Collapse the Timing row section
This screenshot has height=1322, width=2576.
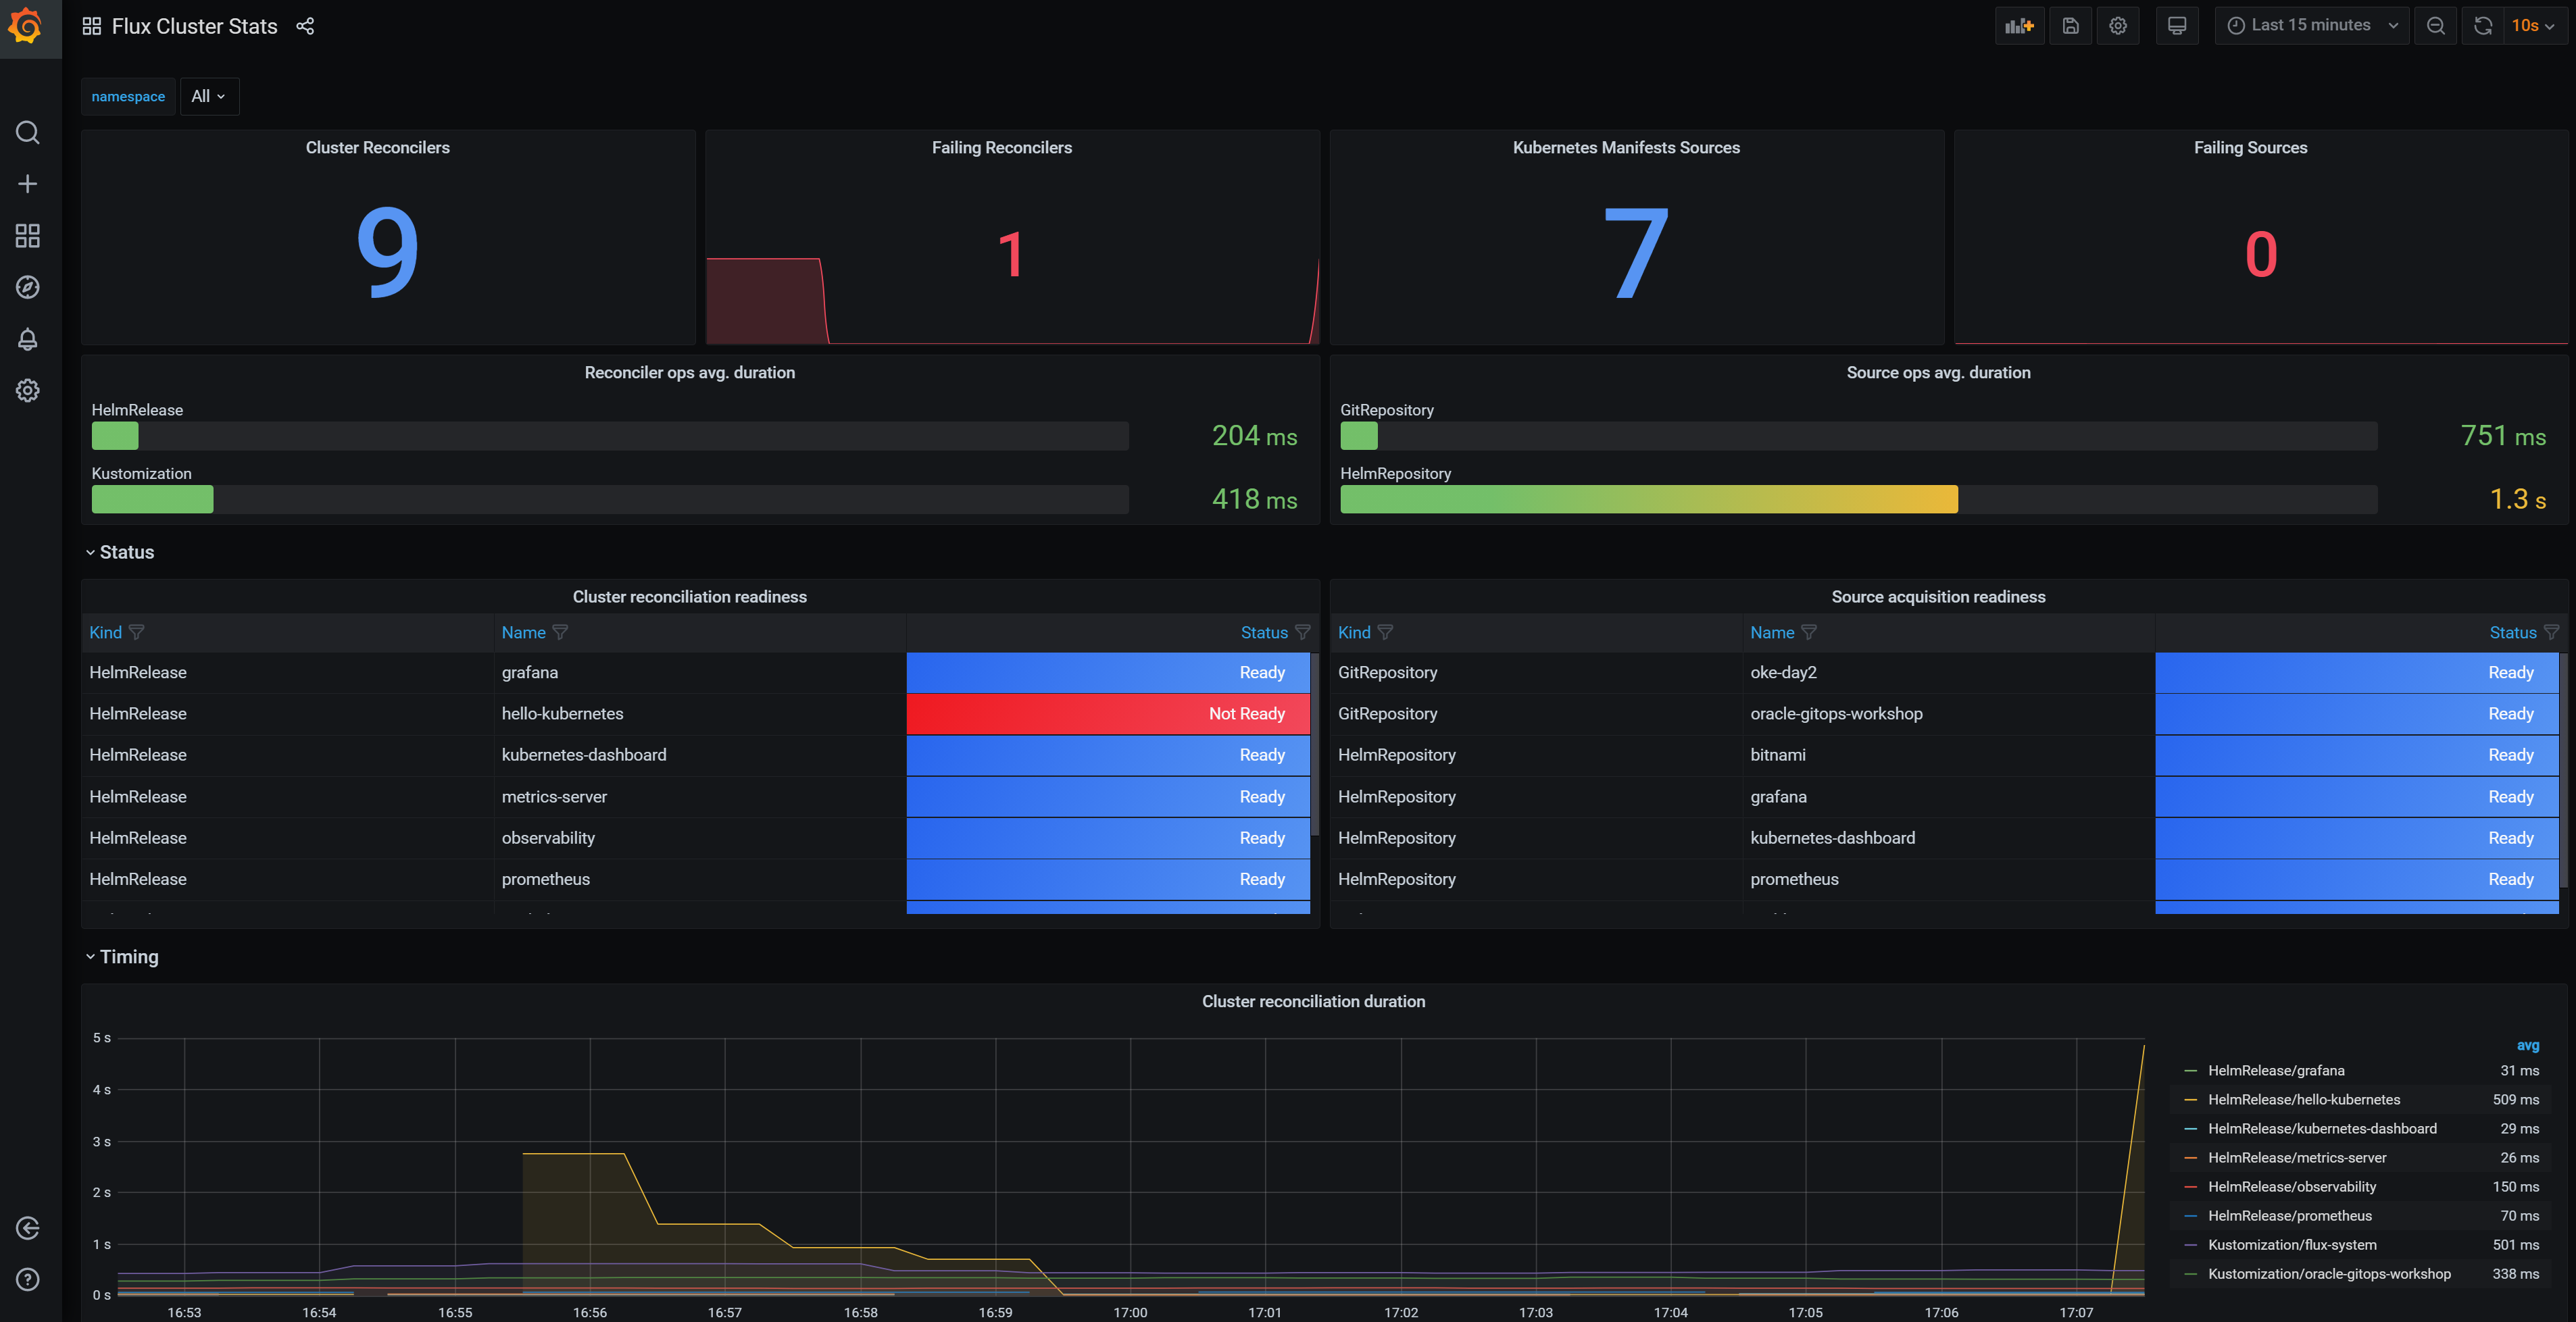click(x=121, y=957)
